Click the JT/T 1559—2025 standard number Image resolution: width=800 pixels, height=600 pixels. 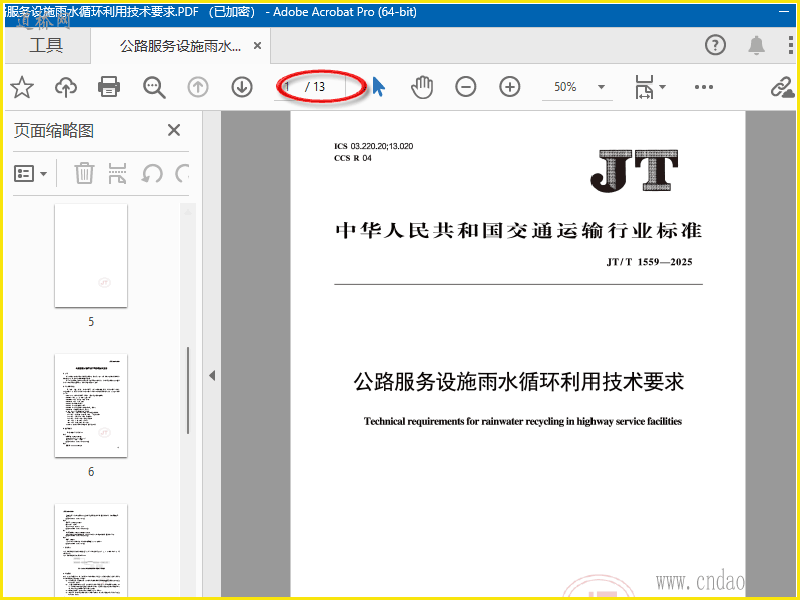[649, 262]
